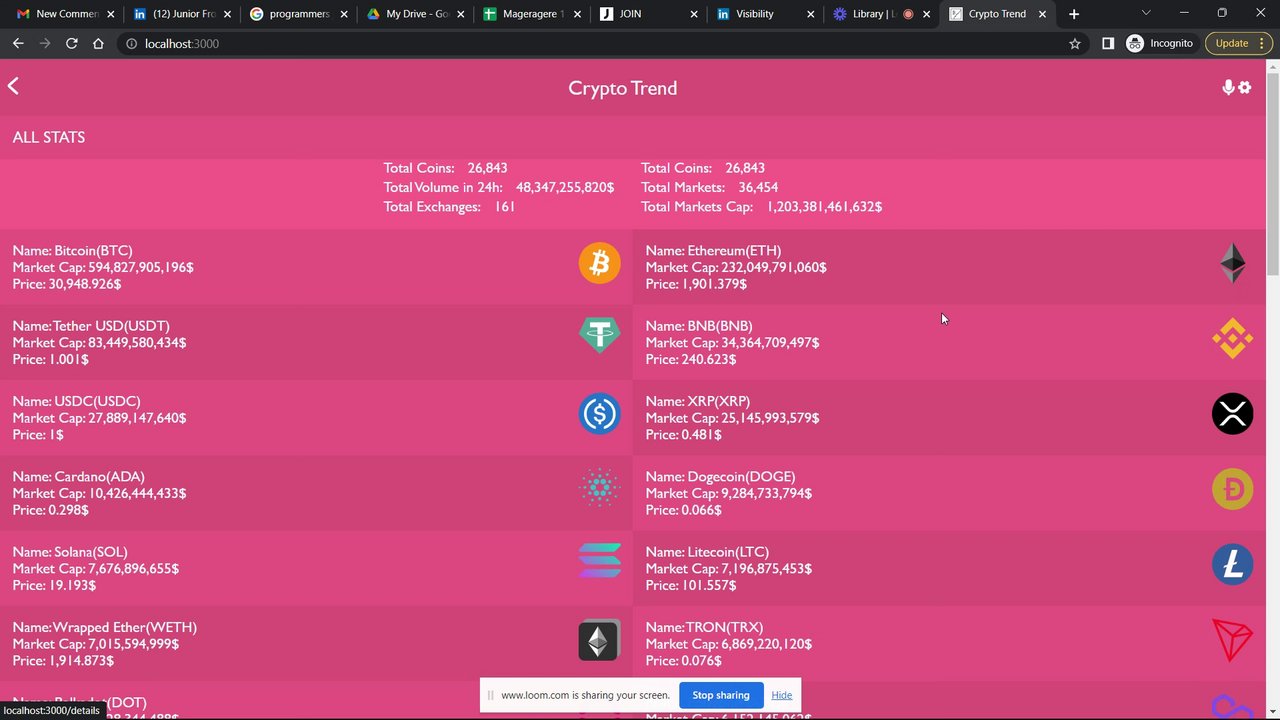Select the Name: Bitcoin(BTC) text
This screenshot has width=1280, height=720.
click(x=72, y=251)
